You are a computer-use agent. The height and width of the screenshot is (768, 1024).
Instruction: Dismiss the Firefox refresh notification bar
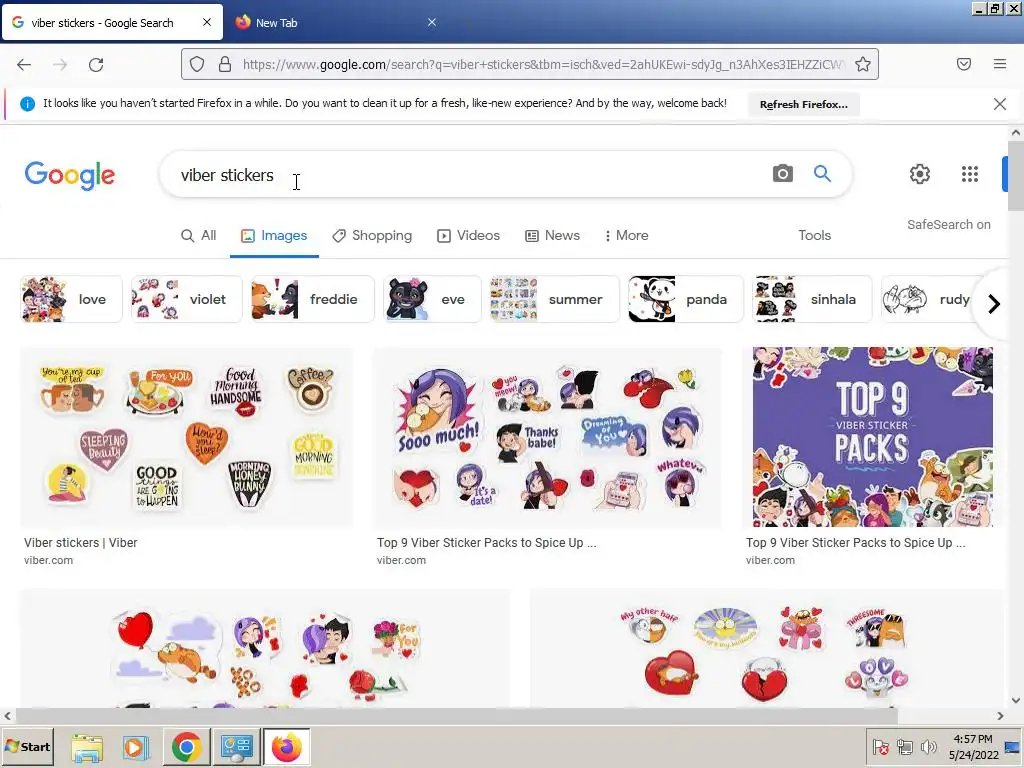1000,104
